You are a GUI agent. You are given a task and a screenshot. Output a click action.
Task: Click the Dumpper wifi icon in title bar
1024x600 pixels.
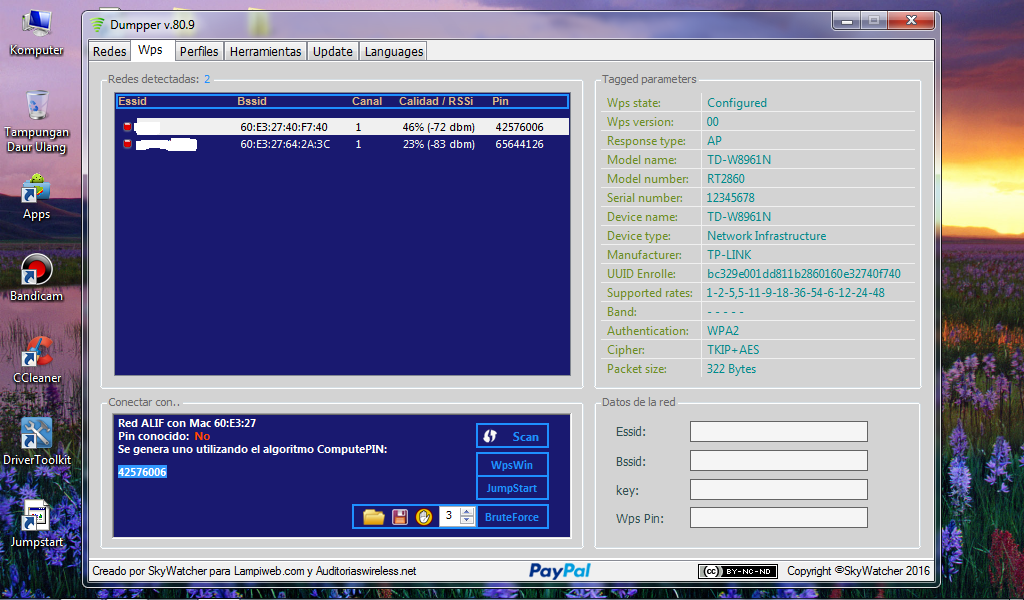click(97, 25)
